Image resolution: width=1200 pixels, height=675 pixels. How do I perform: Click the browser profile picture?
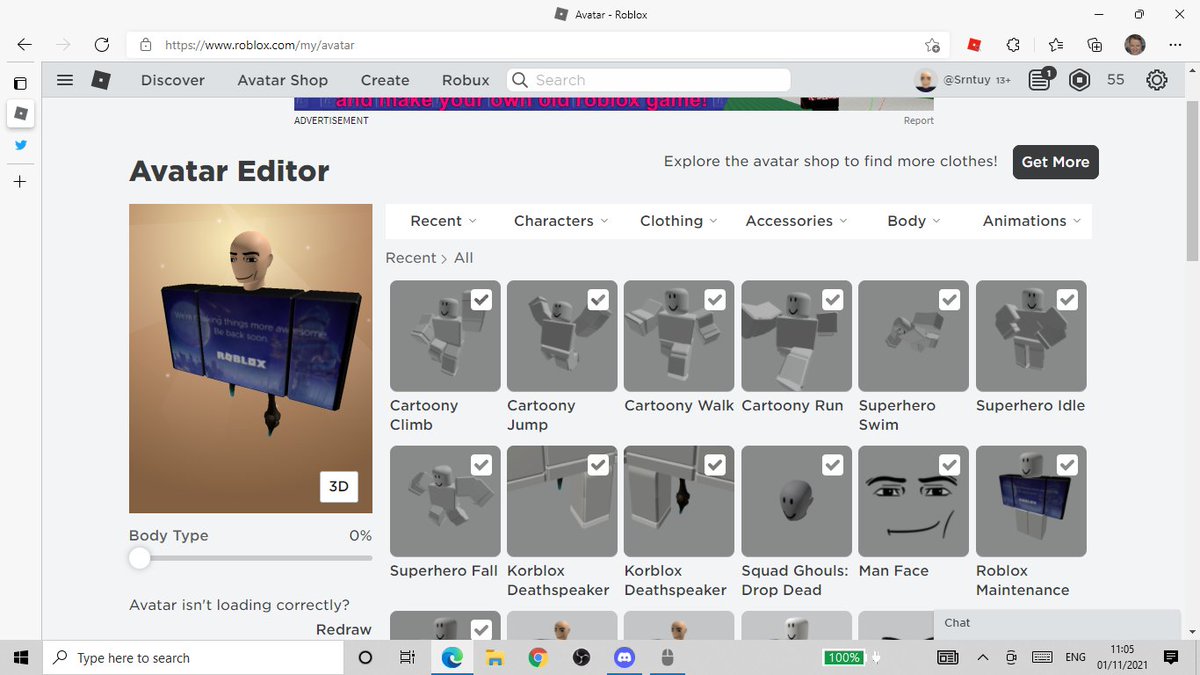(1135, 45)
